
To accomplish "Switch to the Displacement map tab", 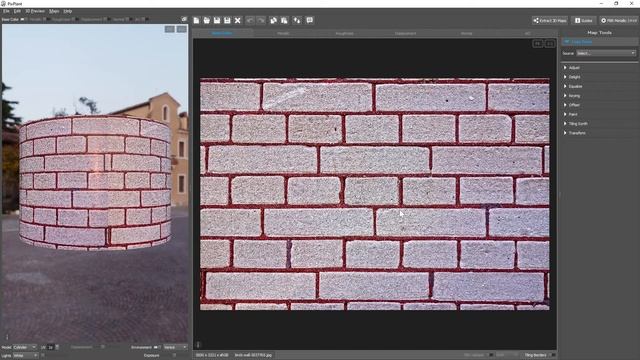I will 405,33.
